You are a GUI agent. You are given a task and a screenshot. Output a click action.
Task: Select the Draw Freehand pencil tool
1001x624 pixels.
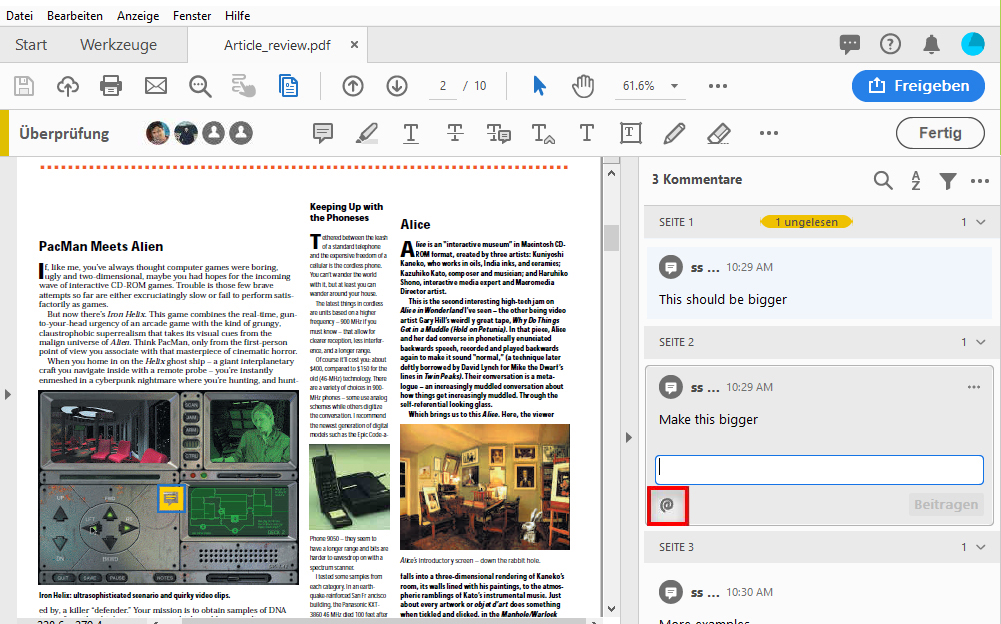675,133
